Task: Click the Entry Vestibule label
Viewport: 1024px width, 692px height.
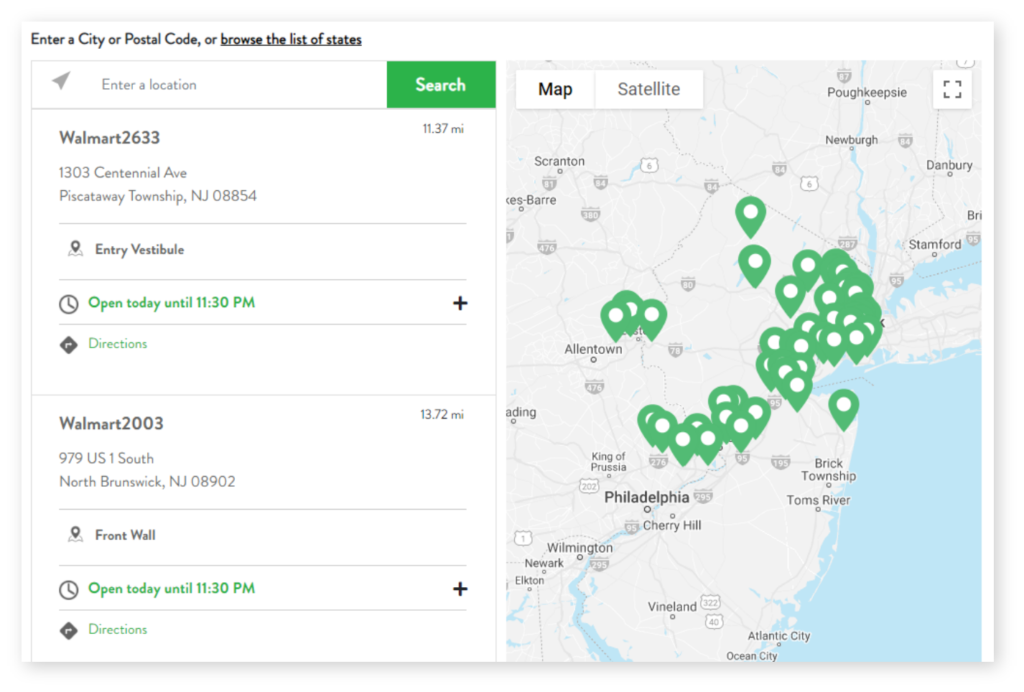Action: tap(139, 249)
